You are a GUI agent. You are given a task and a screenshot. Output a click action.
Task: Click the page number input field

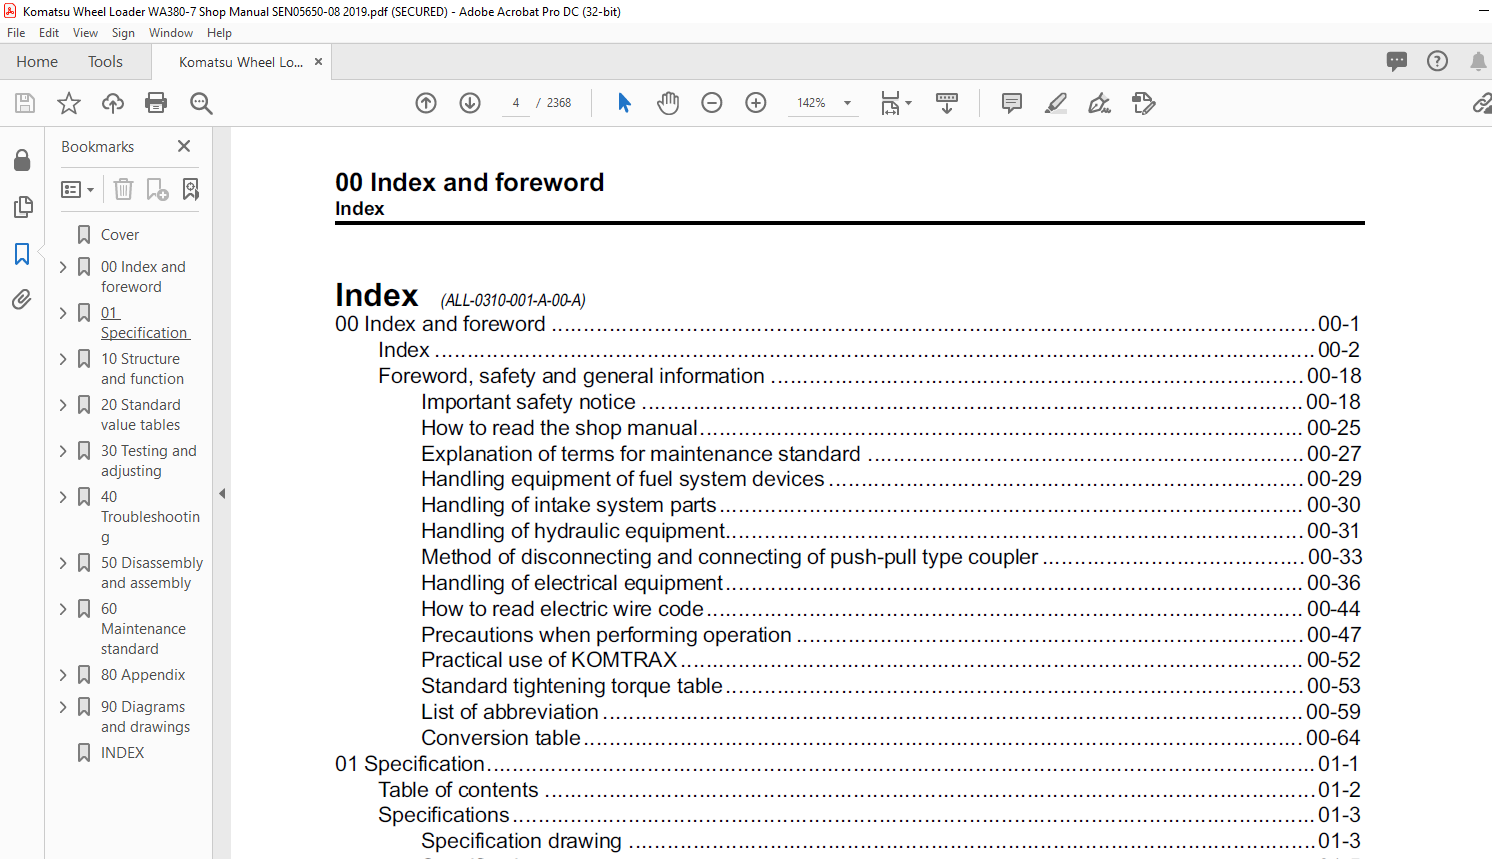tap(516, 103)
